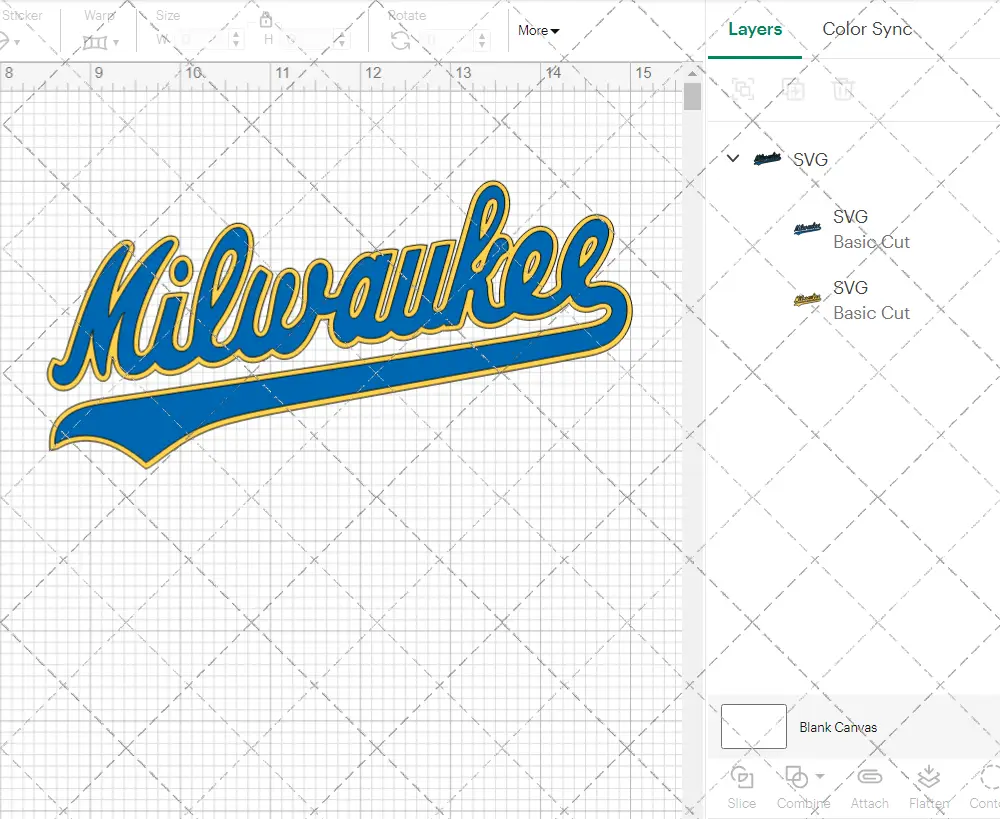This screenshot has width=1000, height=819.
Task: Select the Milwaukee logo on the canvas
Action: coord(340,325)
